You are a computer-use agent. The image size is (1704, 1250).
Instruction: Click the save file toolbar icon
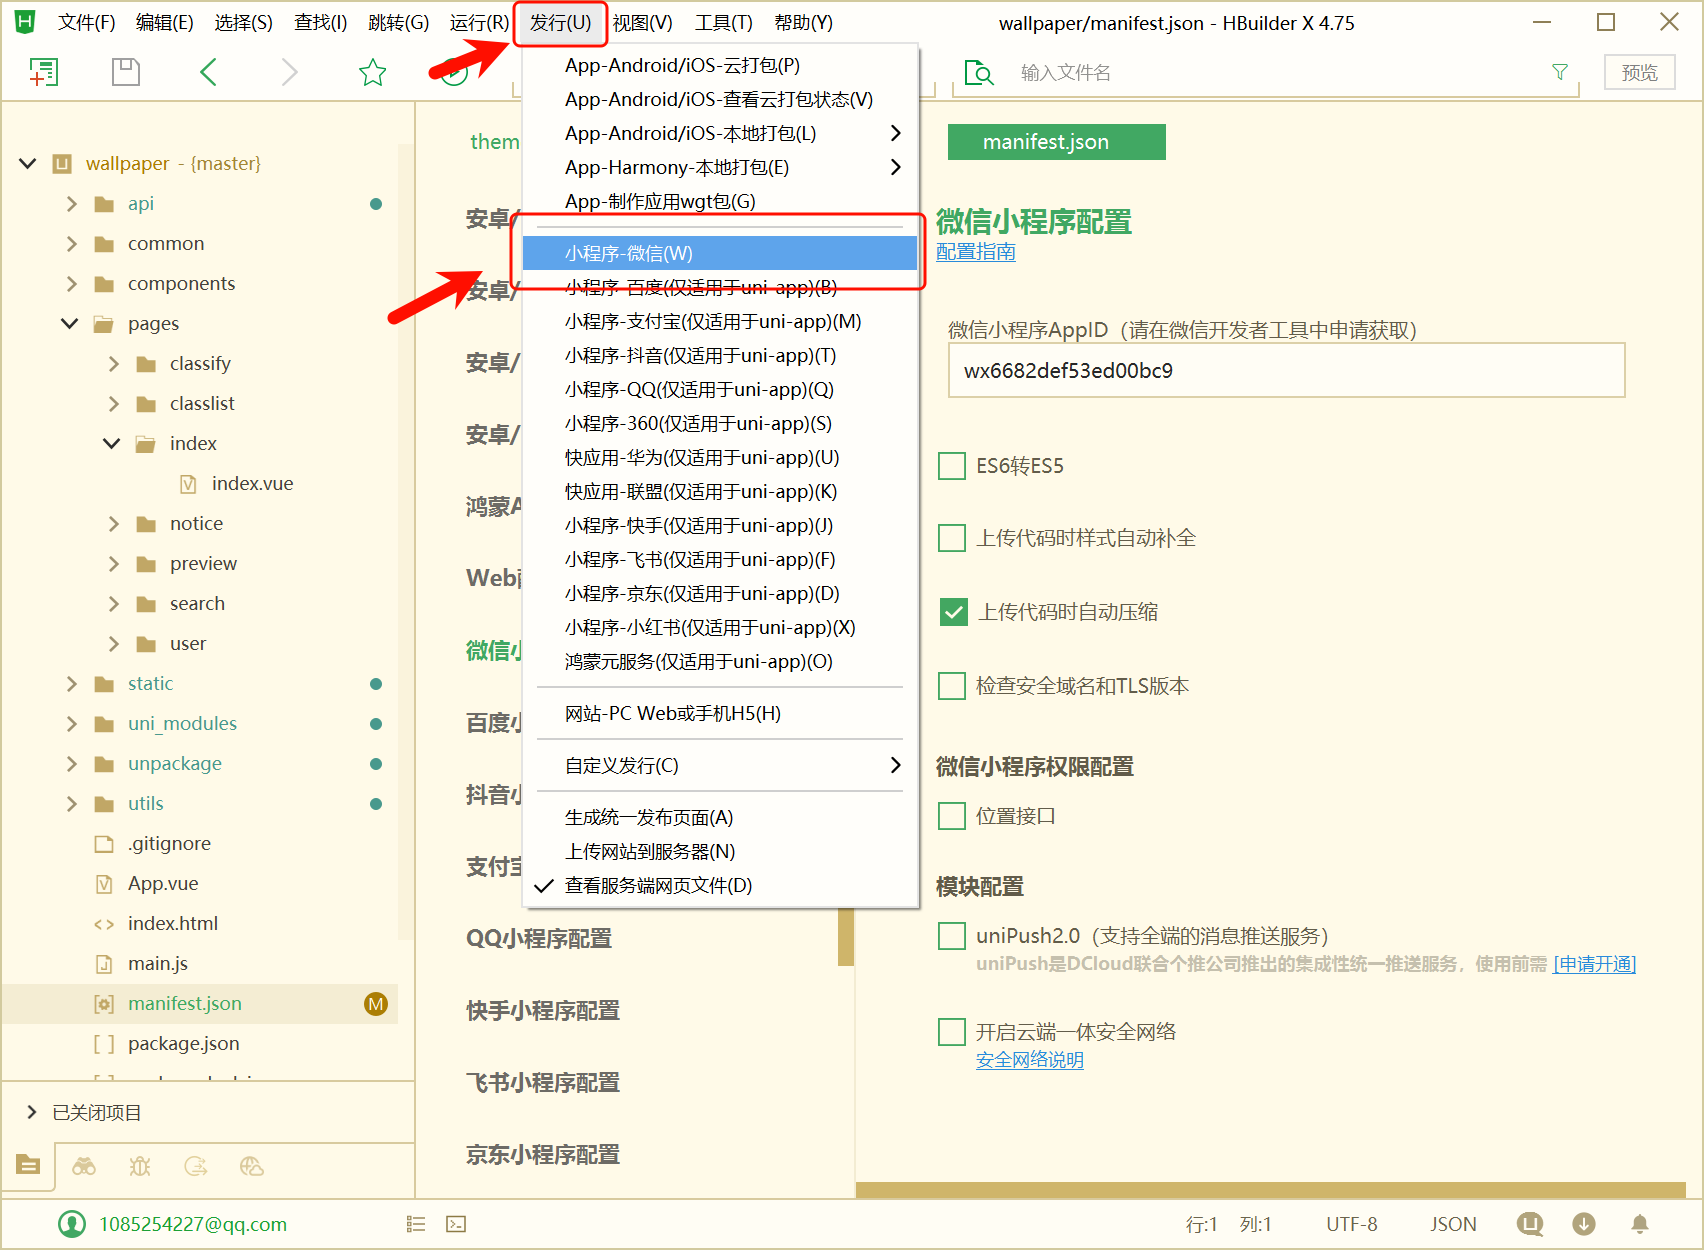tap(126, 72)
